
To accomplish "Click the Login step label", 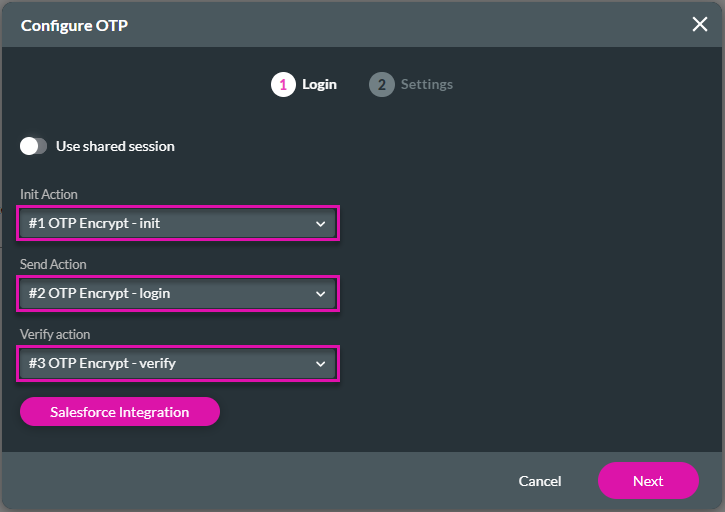I will tap(319, 85).
